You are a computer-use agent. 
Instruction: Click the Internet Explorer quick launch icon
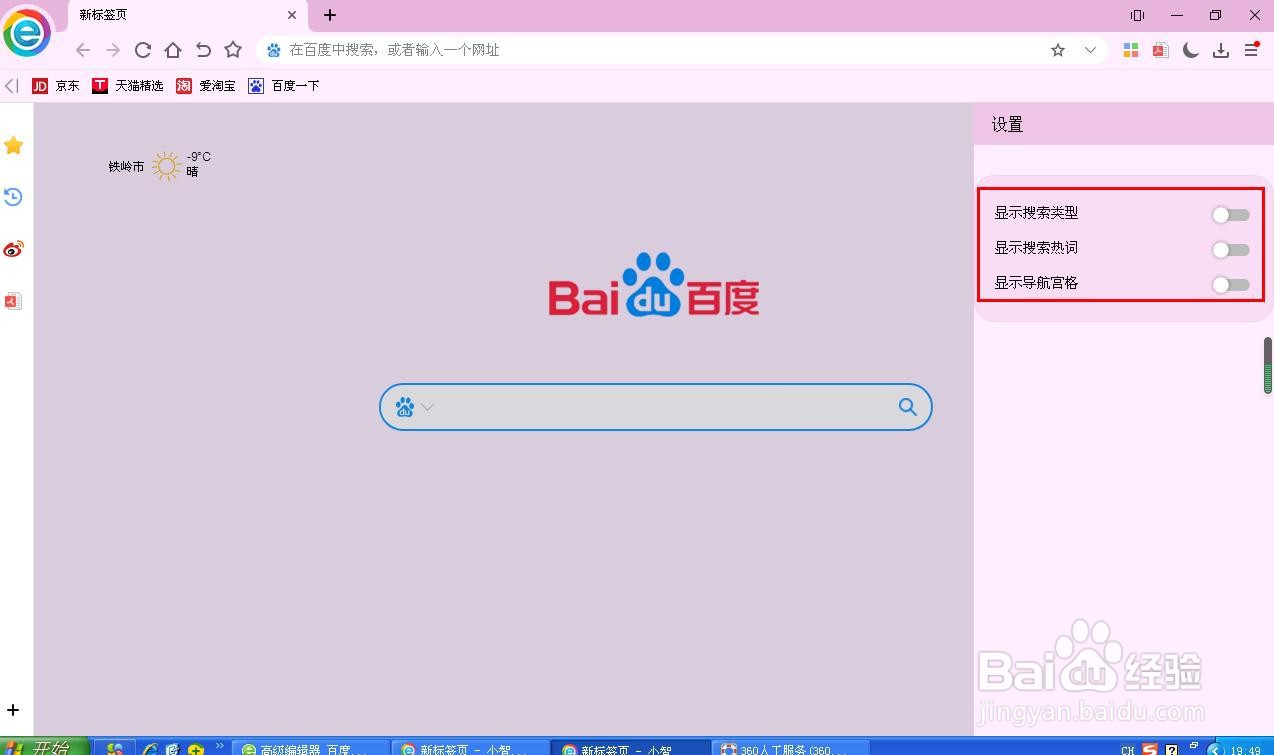(150, 749)
